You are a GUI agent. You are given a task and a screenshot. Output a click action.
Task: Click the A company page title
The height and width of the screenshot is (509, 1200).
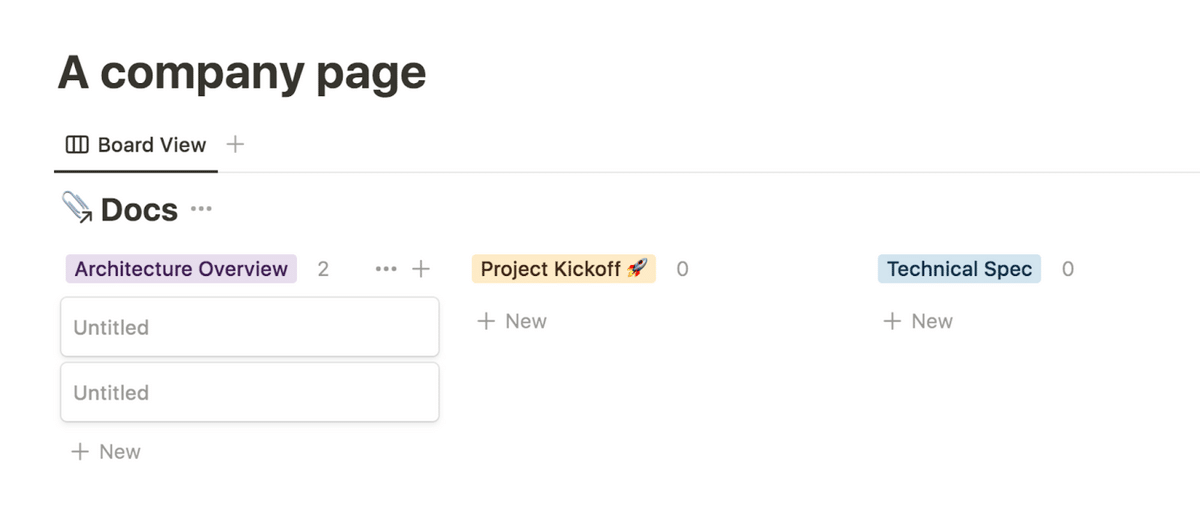(242, 72)
